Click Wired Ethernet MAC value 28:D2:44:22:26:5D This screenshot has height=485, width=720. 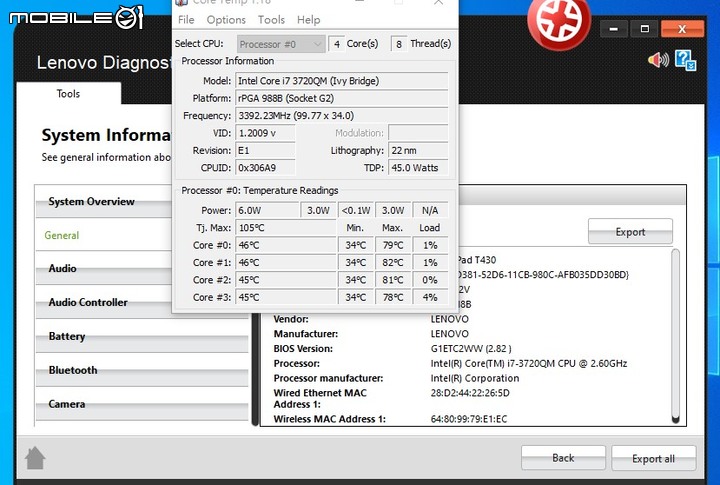pos(470,393)
